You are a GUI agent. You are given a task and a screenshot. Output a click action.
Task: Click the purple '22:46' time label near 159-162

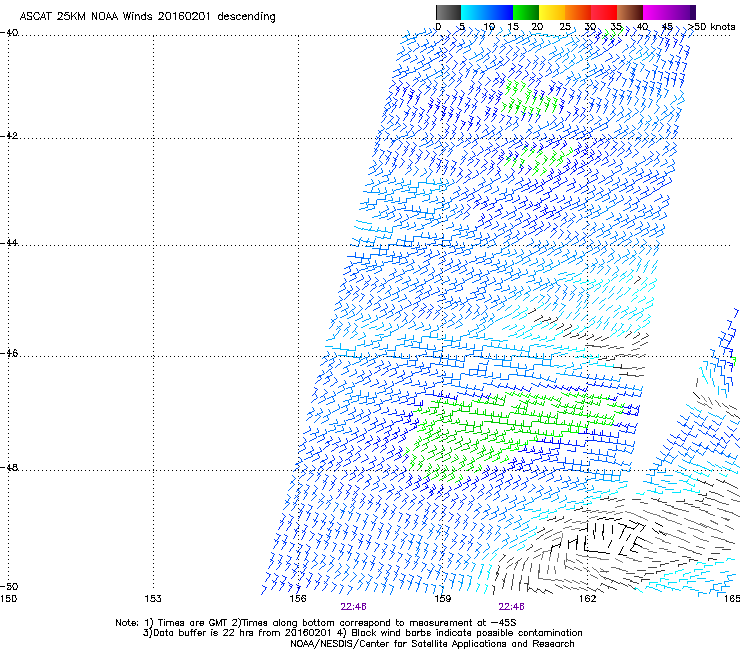pos(512,607)
